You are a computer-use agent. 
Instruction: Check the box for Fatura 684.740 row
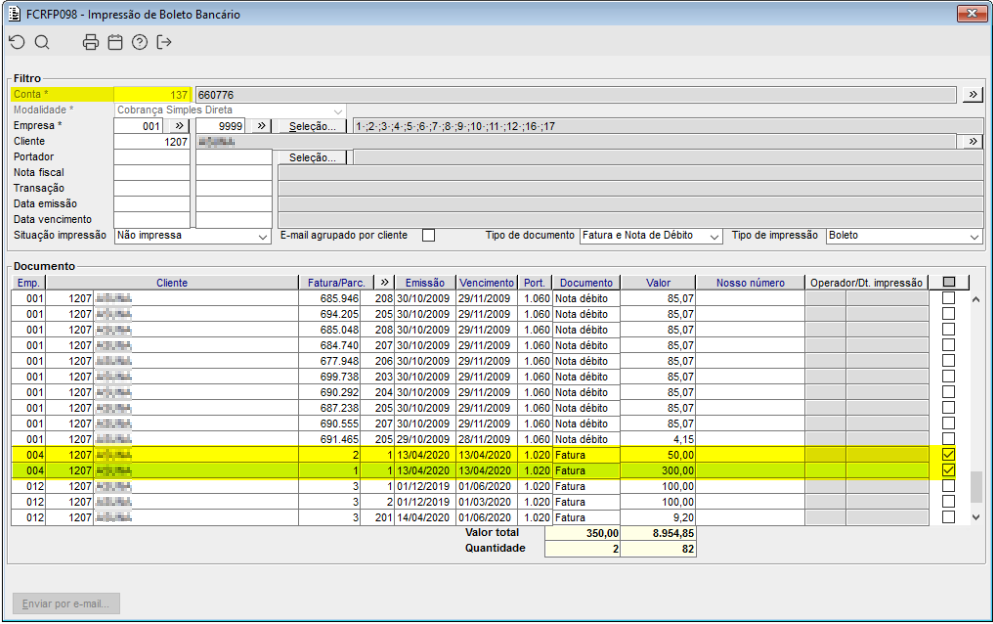tap(948, 345)
